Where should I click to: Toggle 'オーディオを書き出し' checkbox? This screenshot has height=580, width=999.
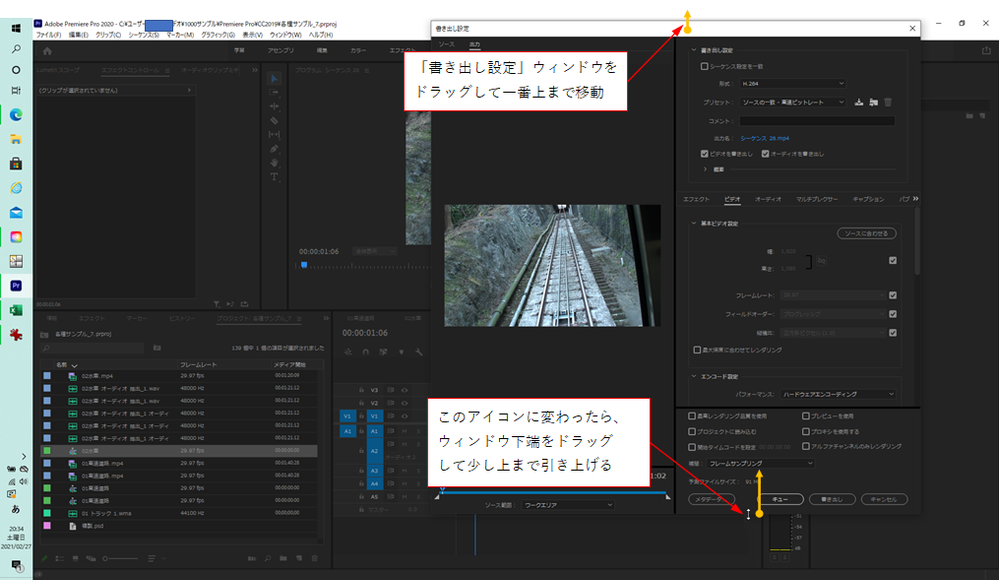point(765,154)
